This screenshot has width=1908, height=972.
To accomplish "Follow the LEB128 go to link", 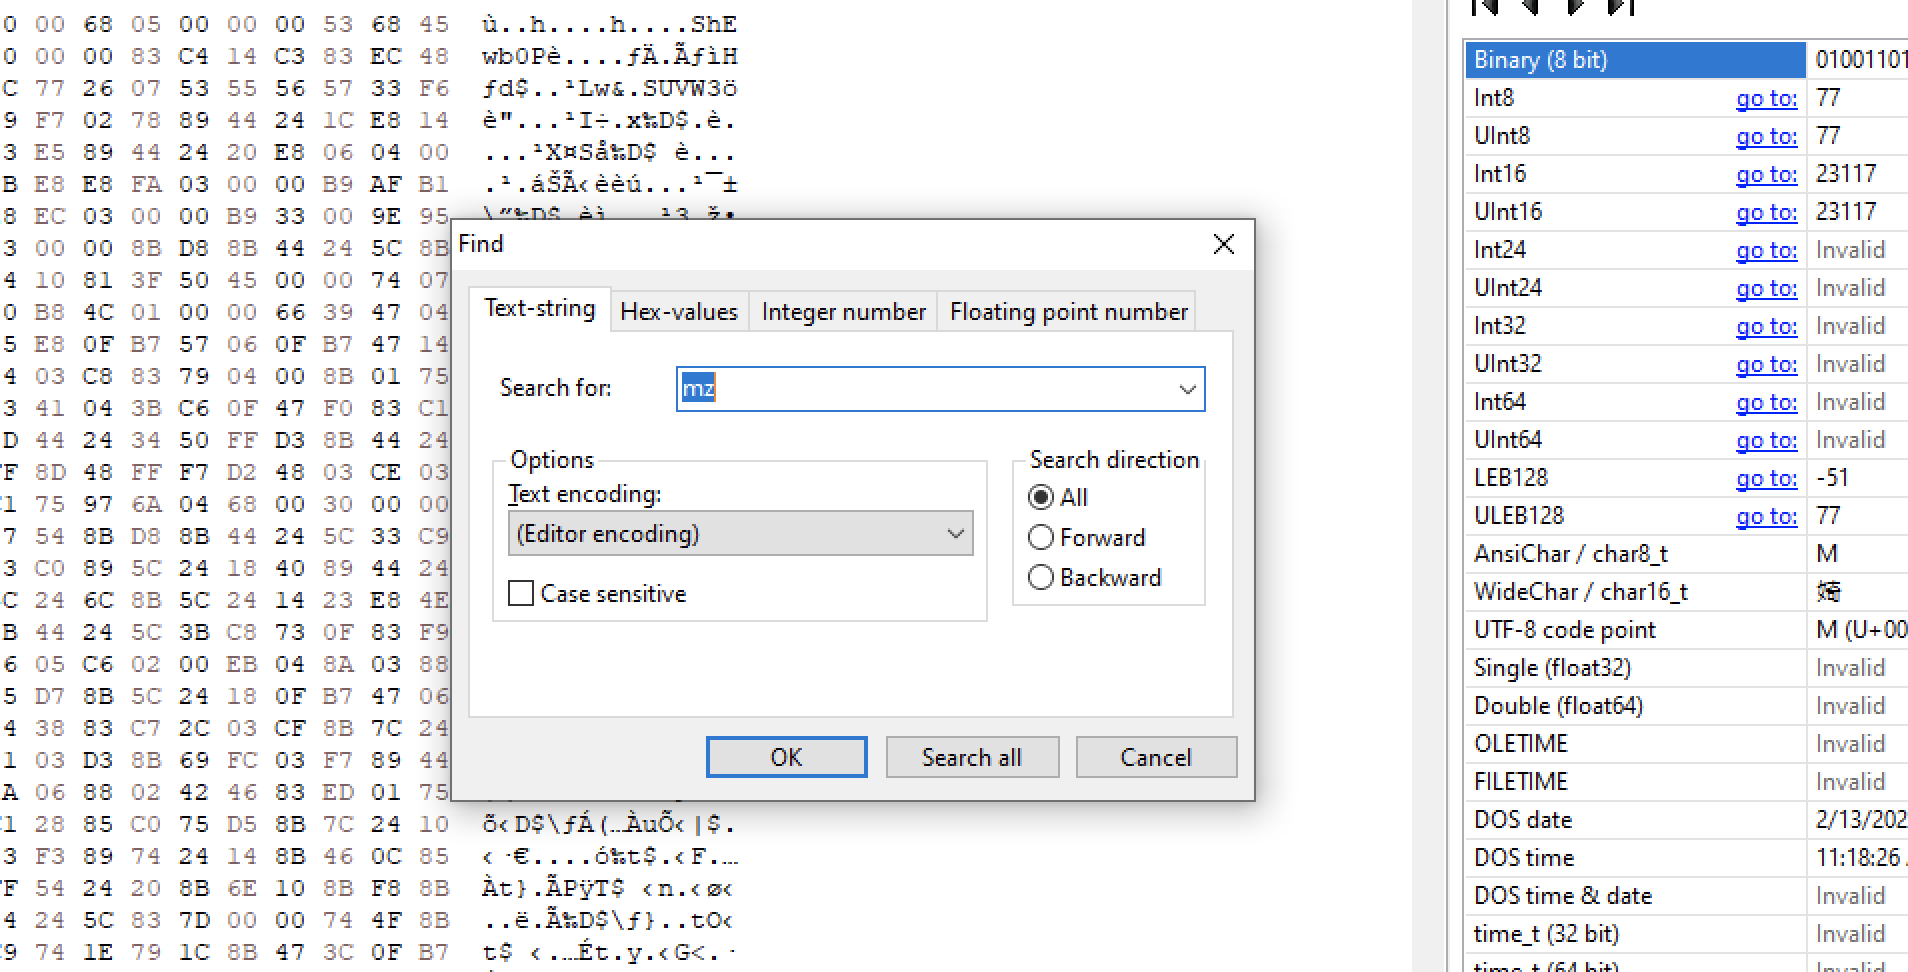I will 1766,478.
